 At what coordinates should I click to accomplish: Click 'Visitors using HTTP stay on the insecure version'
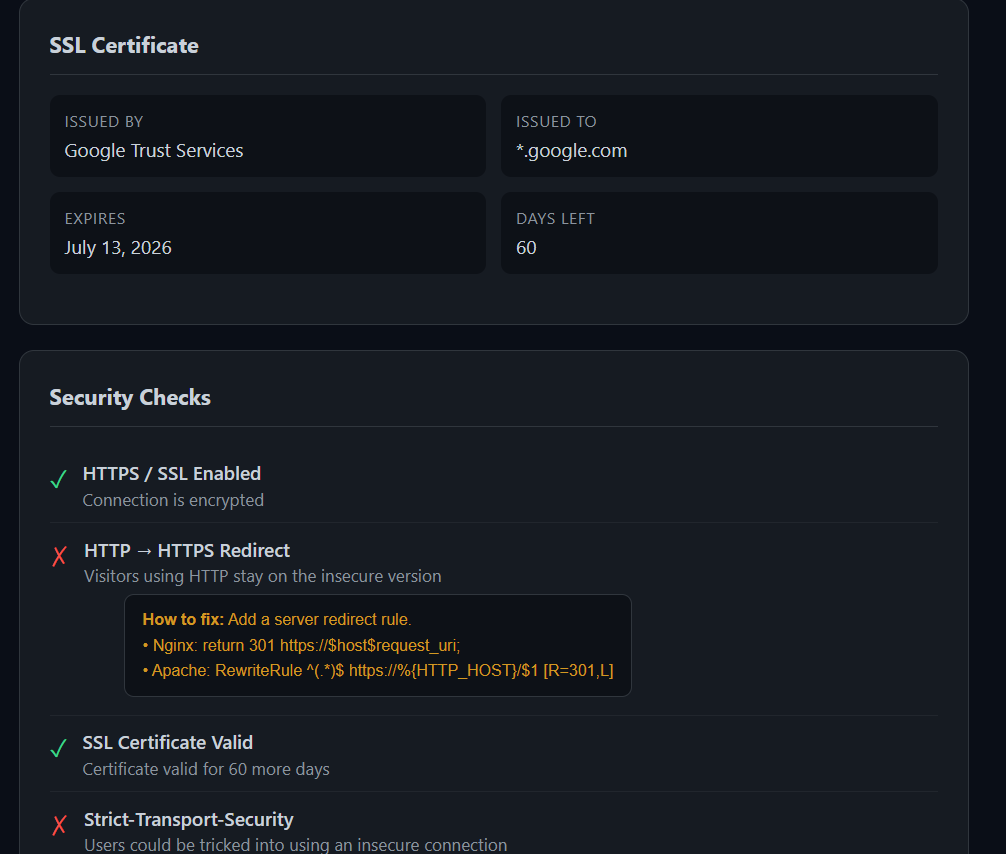[x=262, y=576]
